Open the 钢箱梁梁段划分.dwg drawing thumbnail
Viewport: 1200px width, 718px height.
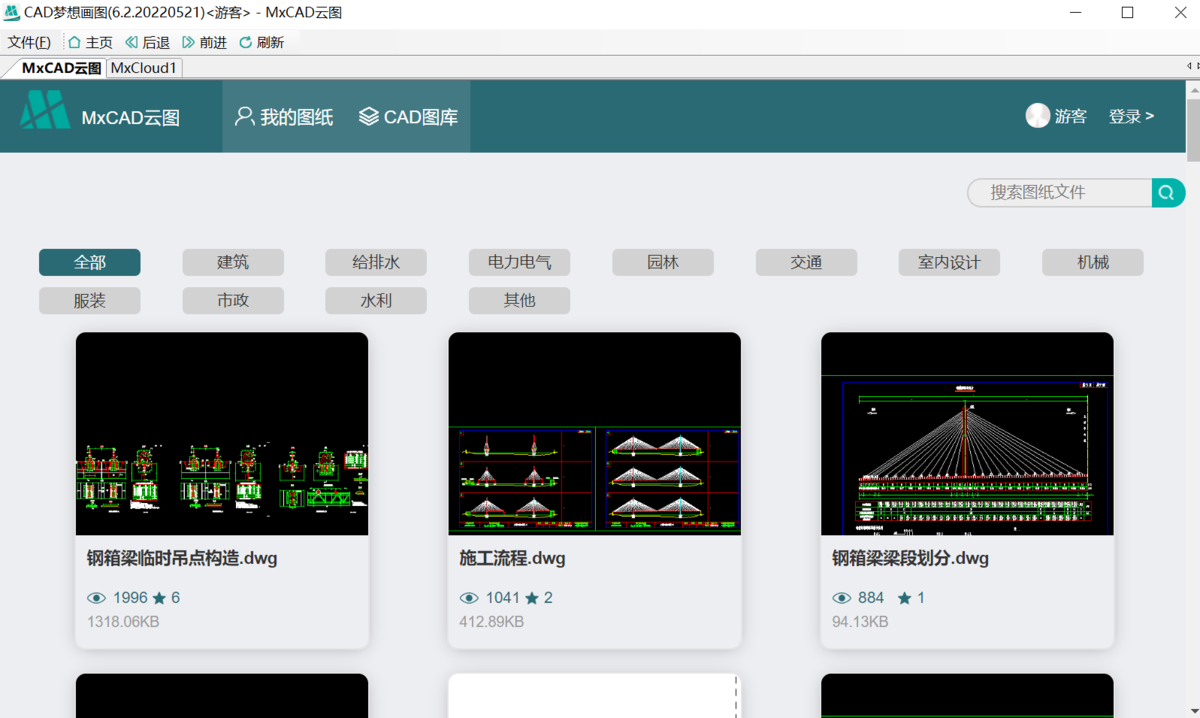click(x=967, y=434)
